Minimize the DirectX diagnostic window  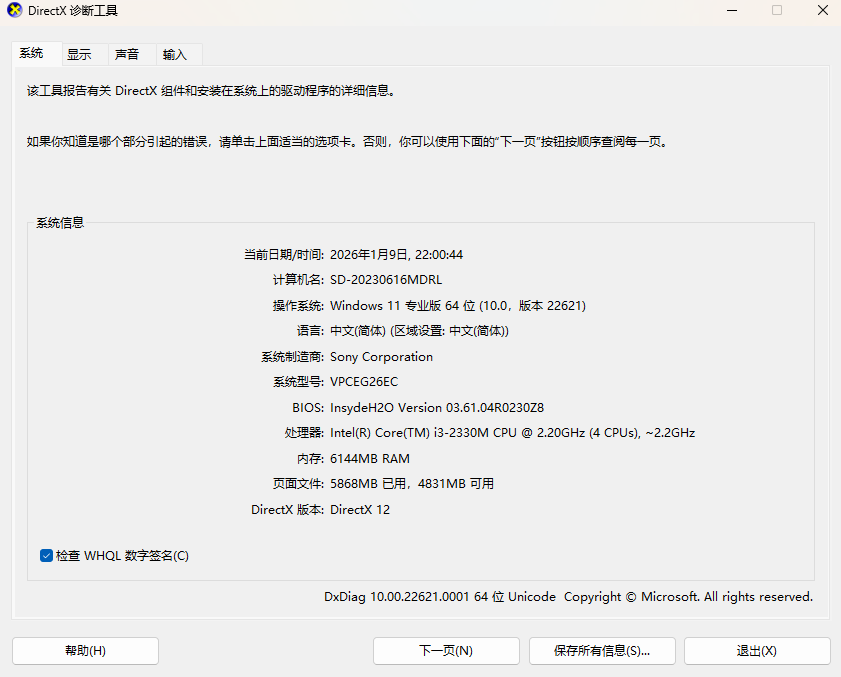tap(732, 10)
